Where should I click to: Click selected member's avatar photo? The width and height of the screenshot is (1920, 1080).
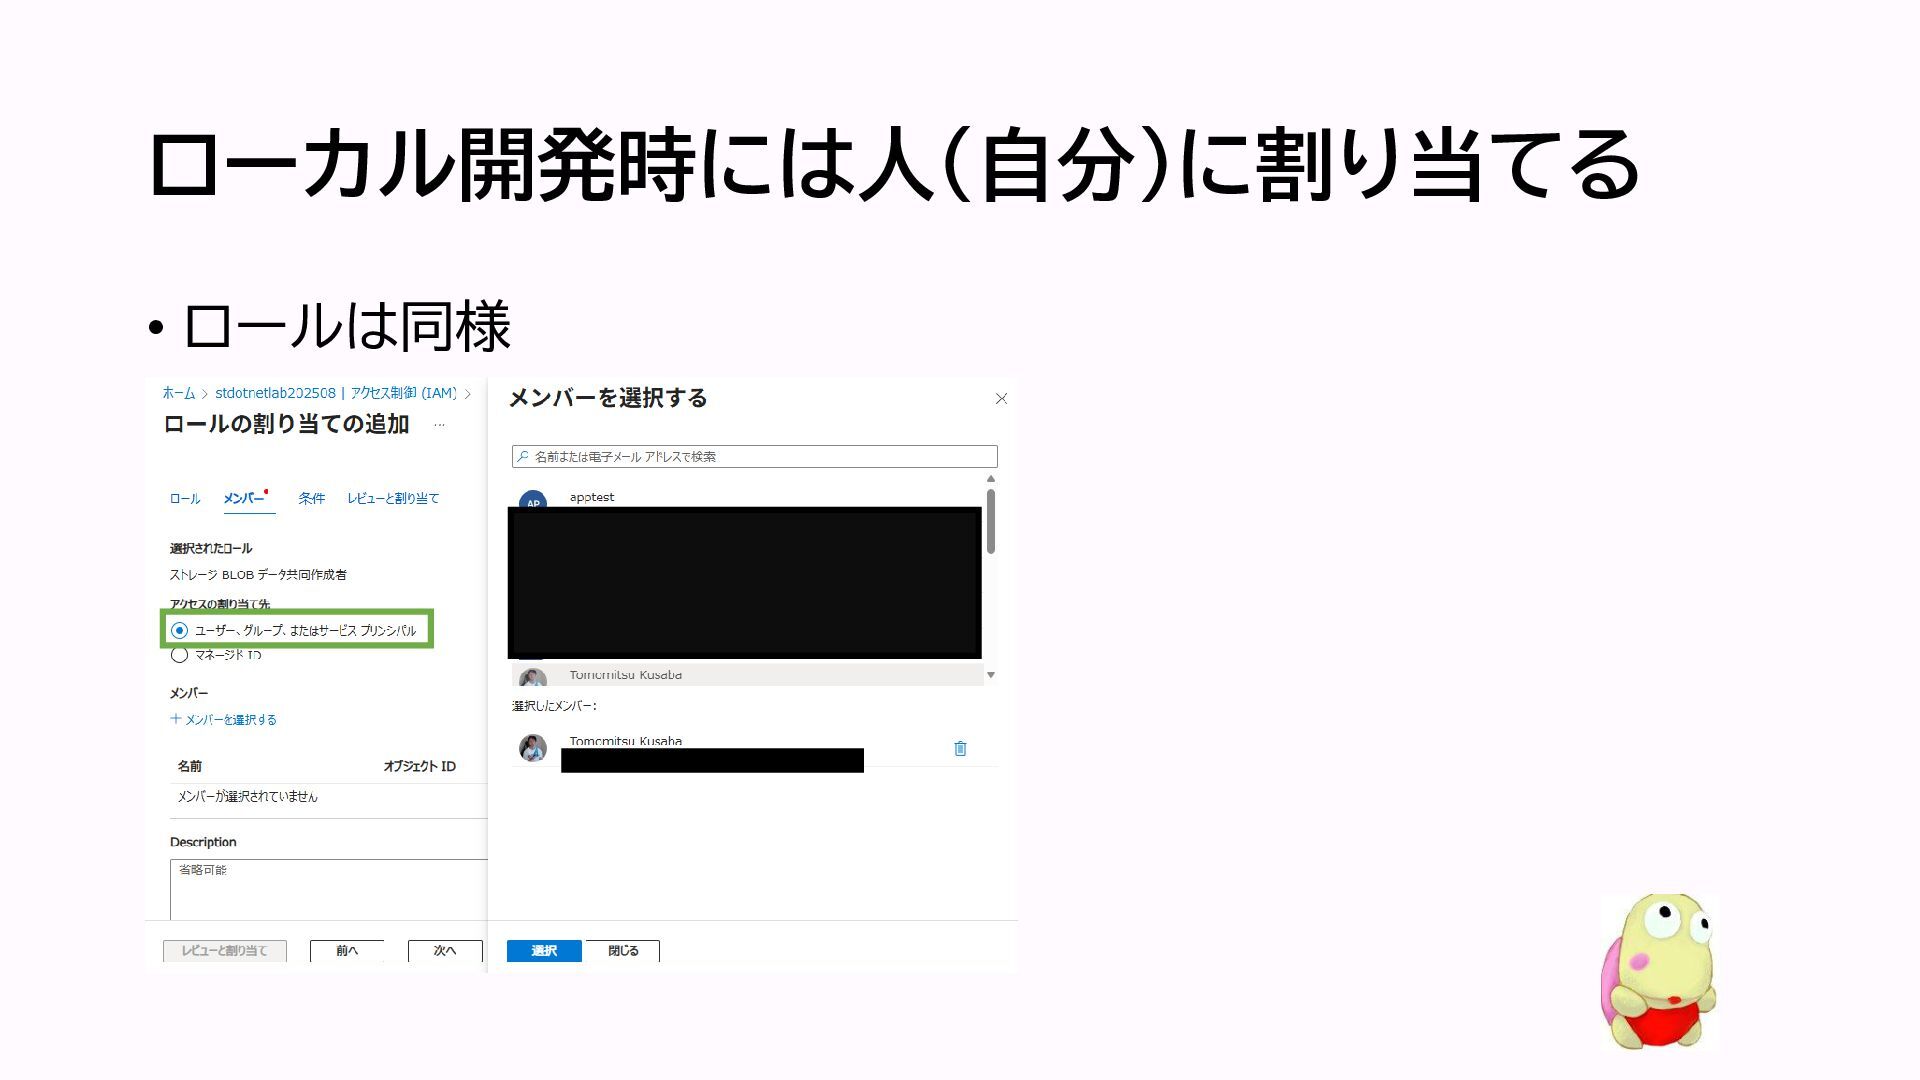[x=533, y=748]
